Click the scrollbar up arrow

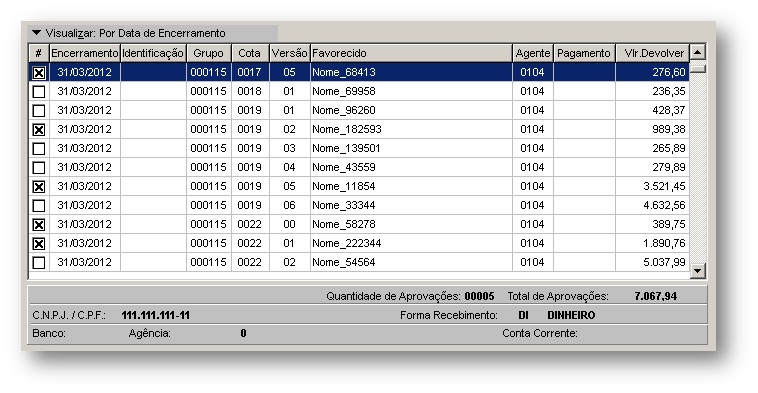697,52
